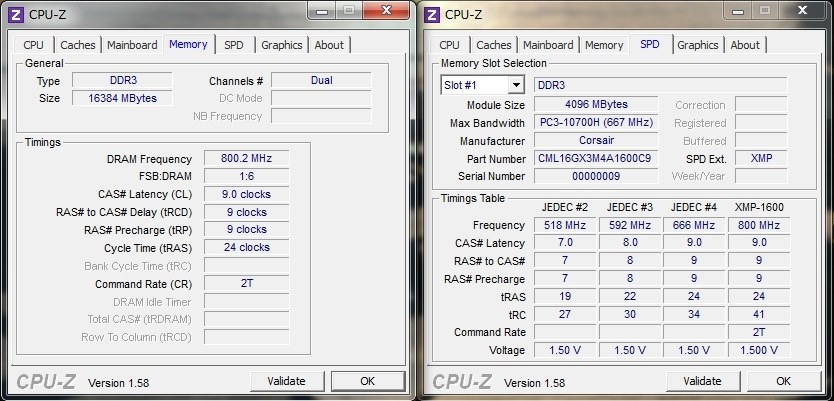Click JEDEC #2 tRC cell showing 27
This screenshot has height=401, width=834.
(x=565, y=314)
